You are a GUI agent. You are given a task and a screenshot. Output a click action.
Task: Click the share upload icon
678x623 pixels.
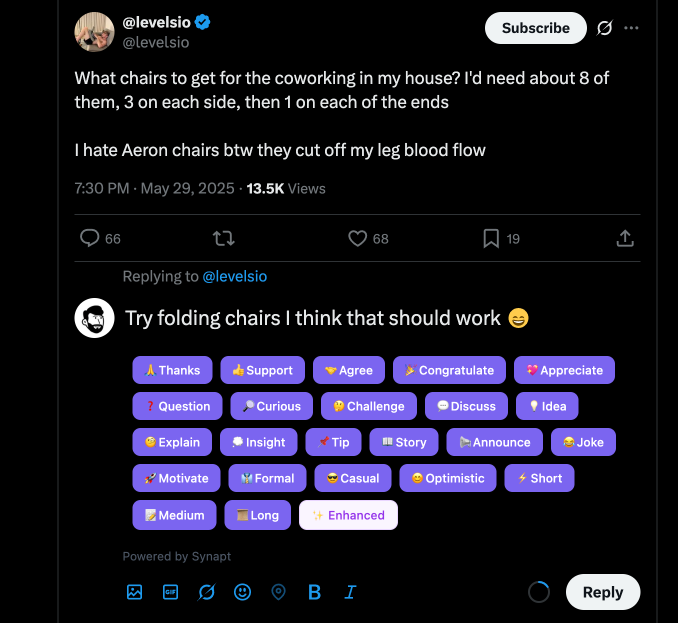[x=625, y=238]
